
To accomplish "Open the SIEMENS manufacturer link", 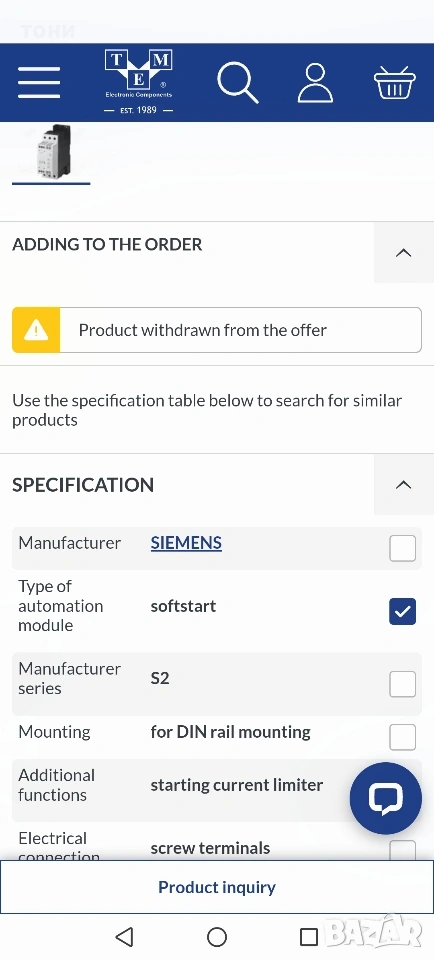I will (x=186, y=543).
